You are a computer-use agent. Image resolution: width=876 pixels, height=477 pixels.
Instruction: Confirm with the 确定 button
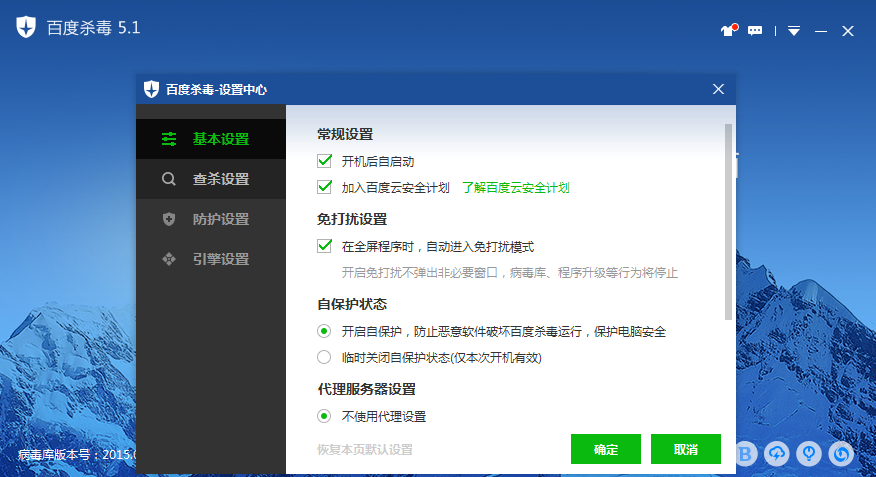(x=606, y=449)
